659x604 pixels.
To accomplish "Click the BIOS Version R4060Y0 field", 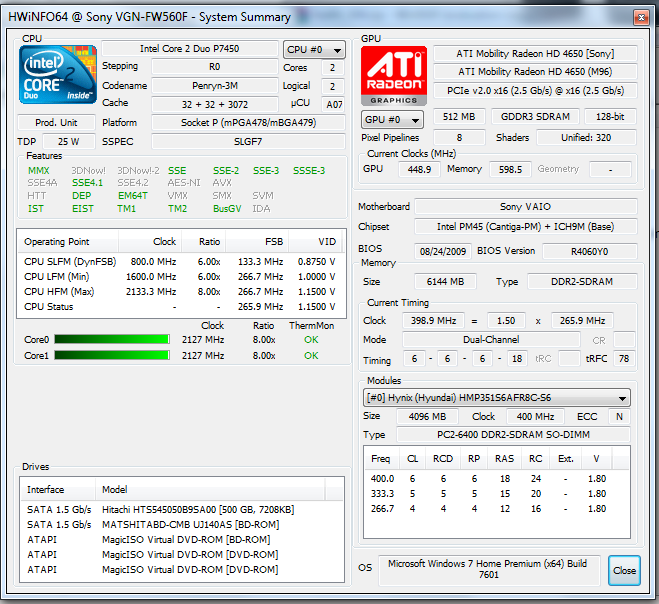I will 590,251.
